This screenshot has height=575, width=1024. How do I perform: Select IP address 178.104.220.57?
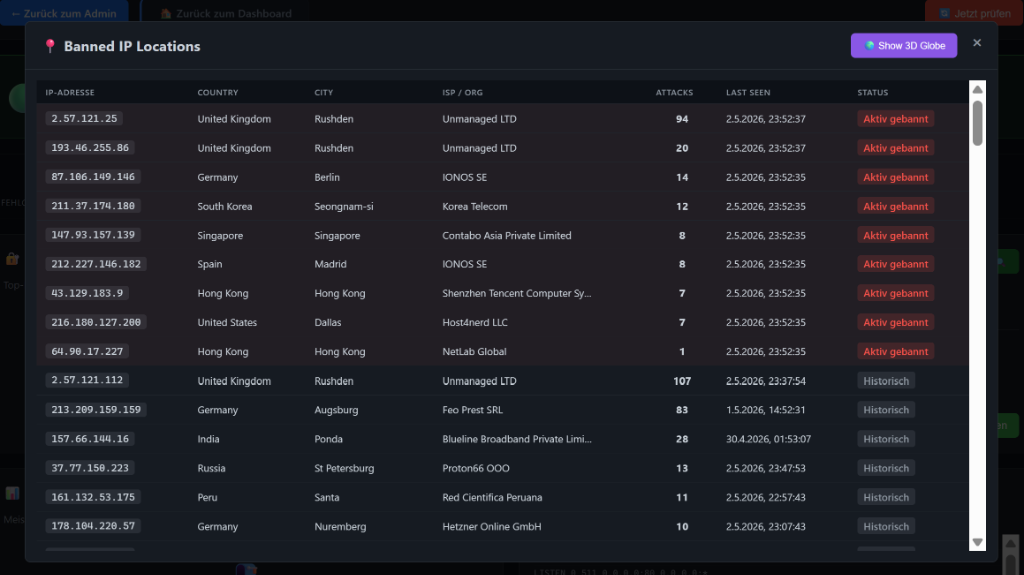(x=93, y=526)
